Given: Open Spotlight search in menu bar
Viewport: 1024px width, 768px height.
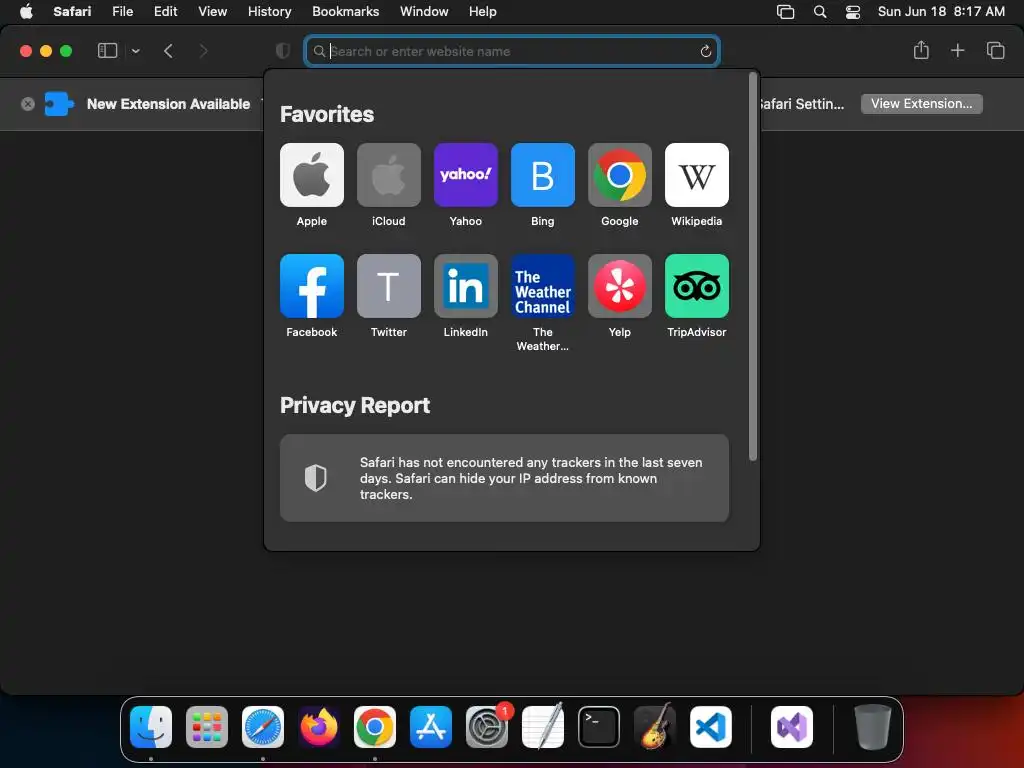Looking at the screenshot, I should click(820, 12).
